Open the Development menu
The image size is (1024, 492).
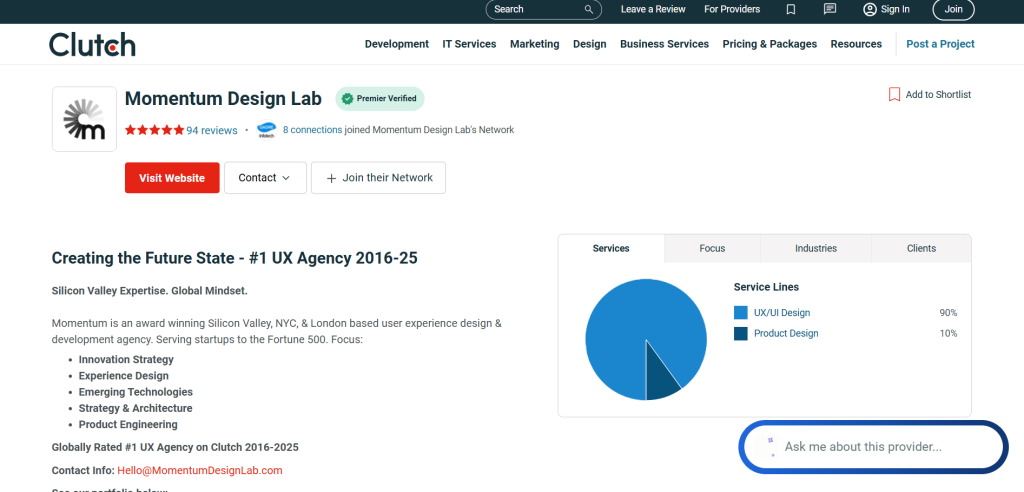coord(396,44)
